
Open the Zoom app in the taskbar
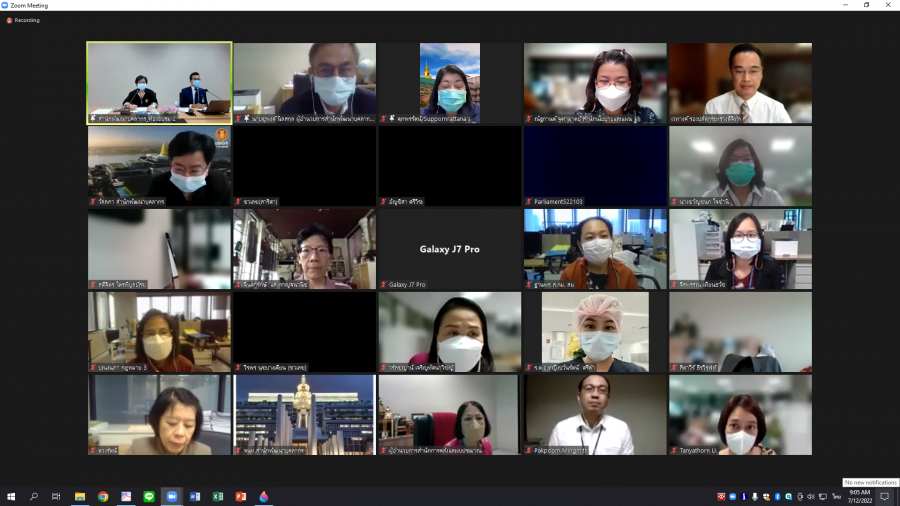pos(171,496)
